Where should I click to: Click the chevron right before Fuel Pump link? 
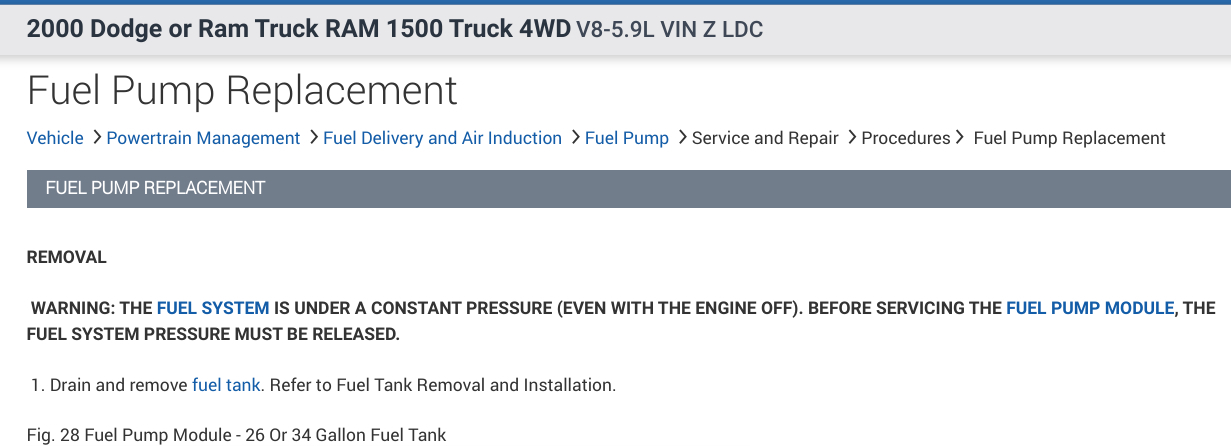coord(576,137)
